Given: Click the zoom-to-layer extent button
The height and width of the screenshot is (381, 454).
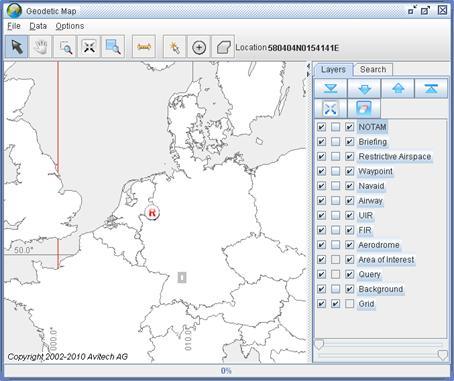Looking at the screenshot, I should pyautogui.click(x=331, y=109).
